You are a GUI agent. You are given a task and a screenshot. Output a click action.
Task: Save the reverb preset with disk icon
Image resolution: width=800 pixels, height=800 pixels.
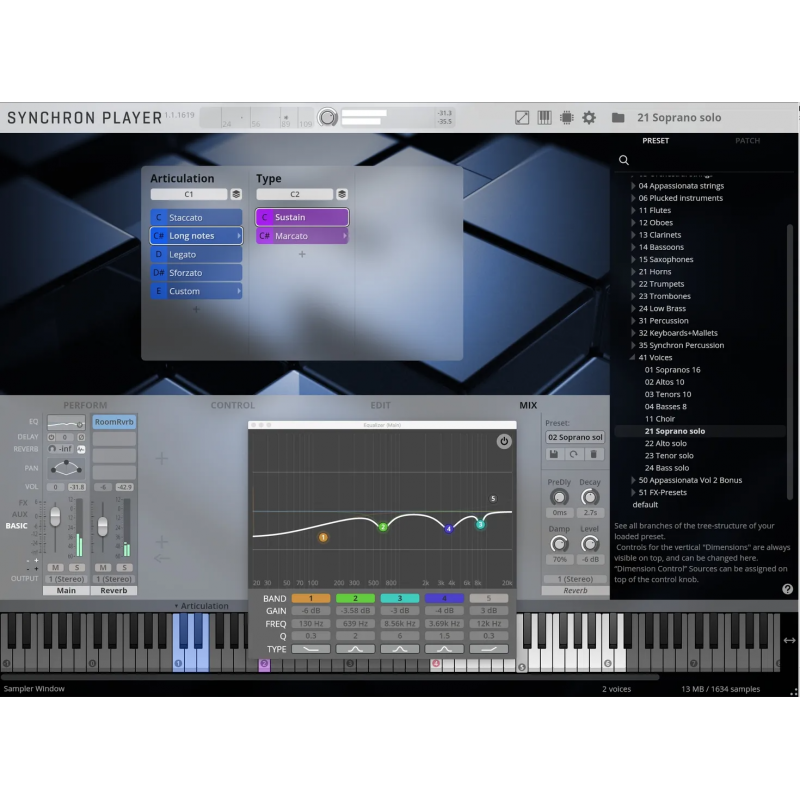pos(552,454)
